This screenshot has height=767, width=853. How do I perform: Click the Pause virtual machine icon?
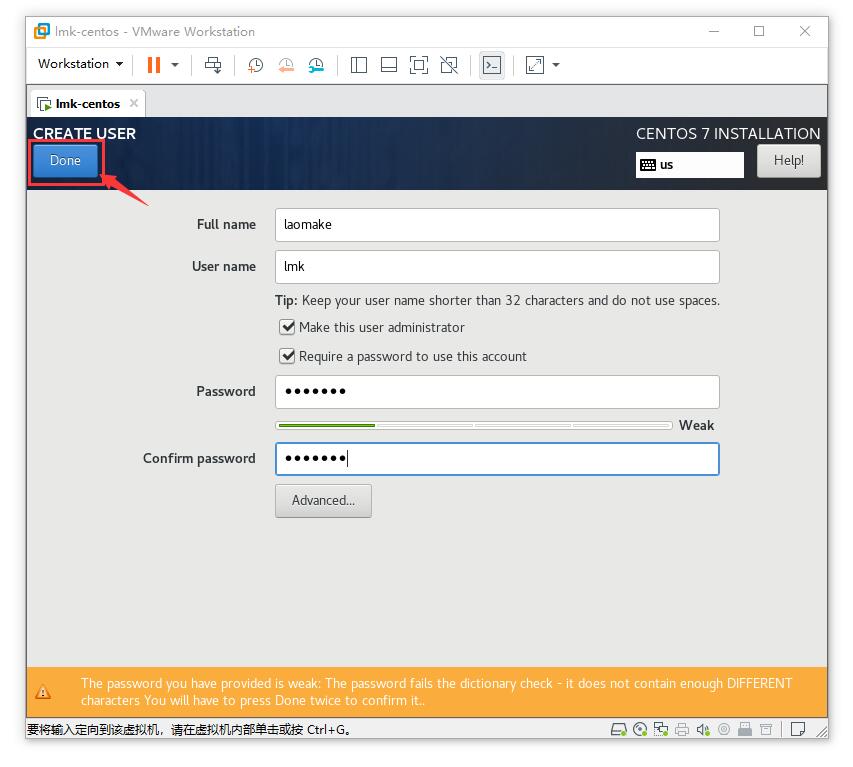pos(154,65)
